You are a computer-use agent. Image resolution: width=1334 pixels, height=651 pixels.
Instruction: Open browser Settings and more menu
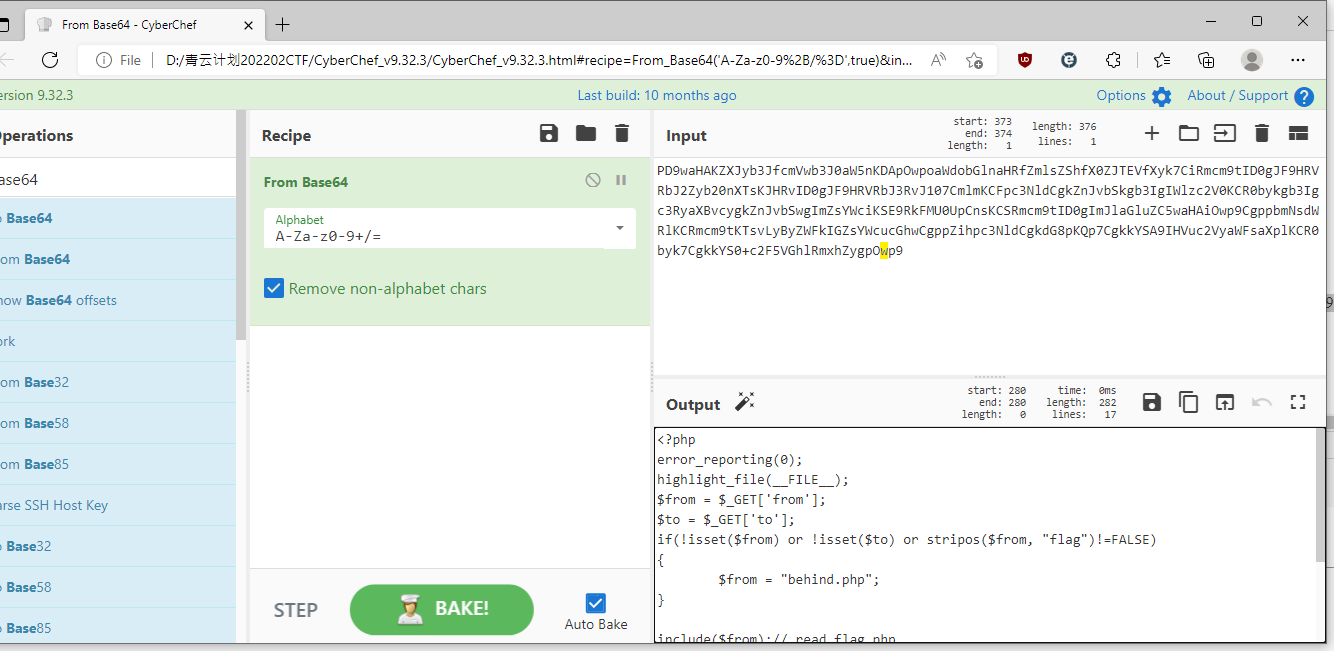point(1298,60)
